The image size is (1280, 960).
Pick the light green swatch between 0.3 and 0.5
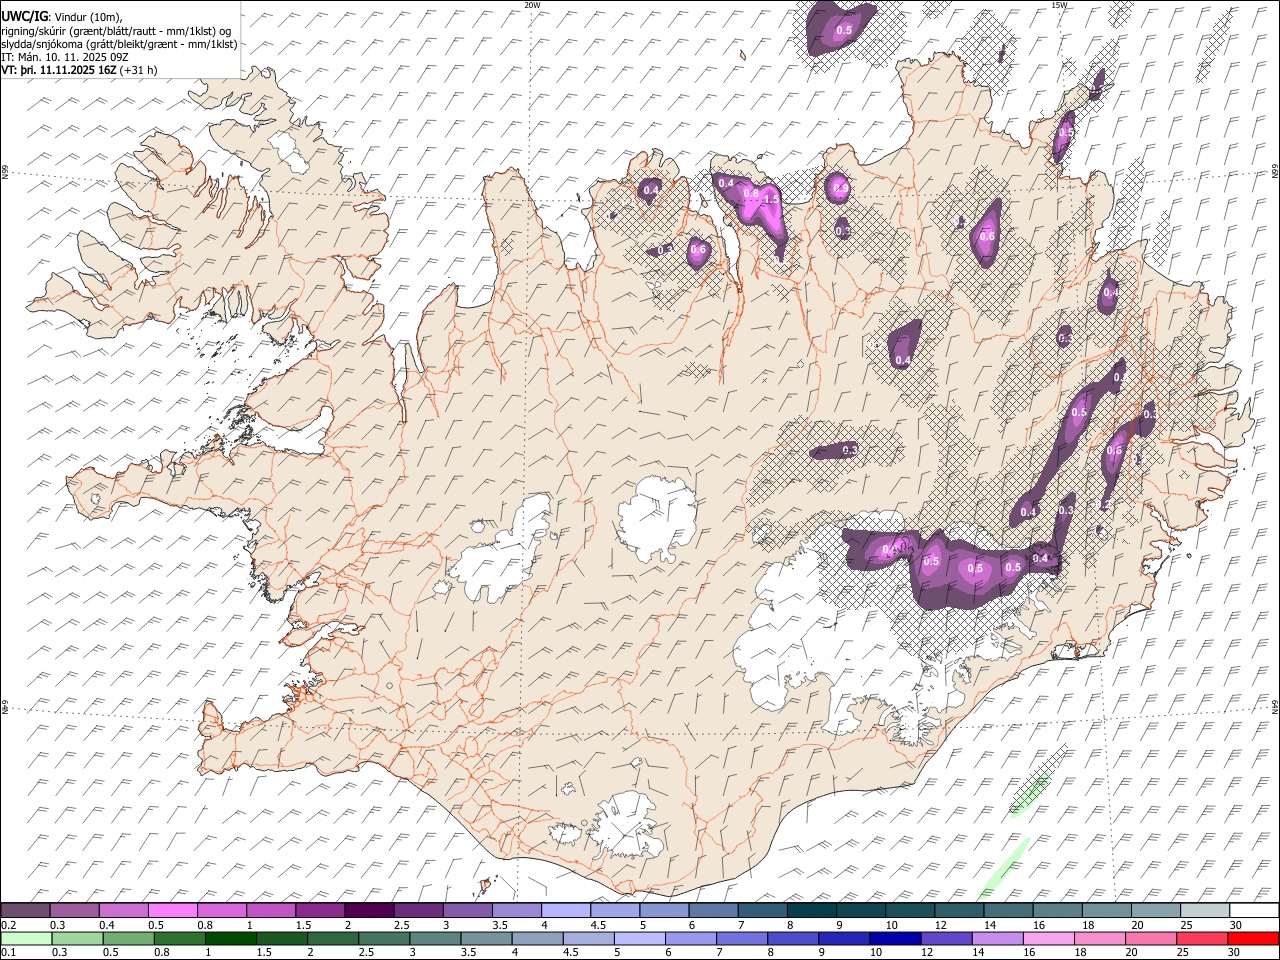click(77, 938)
